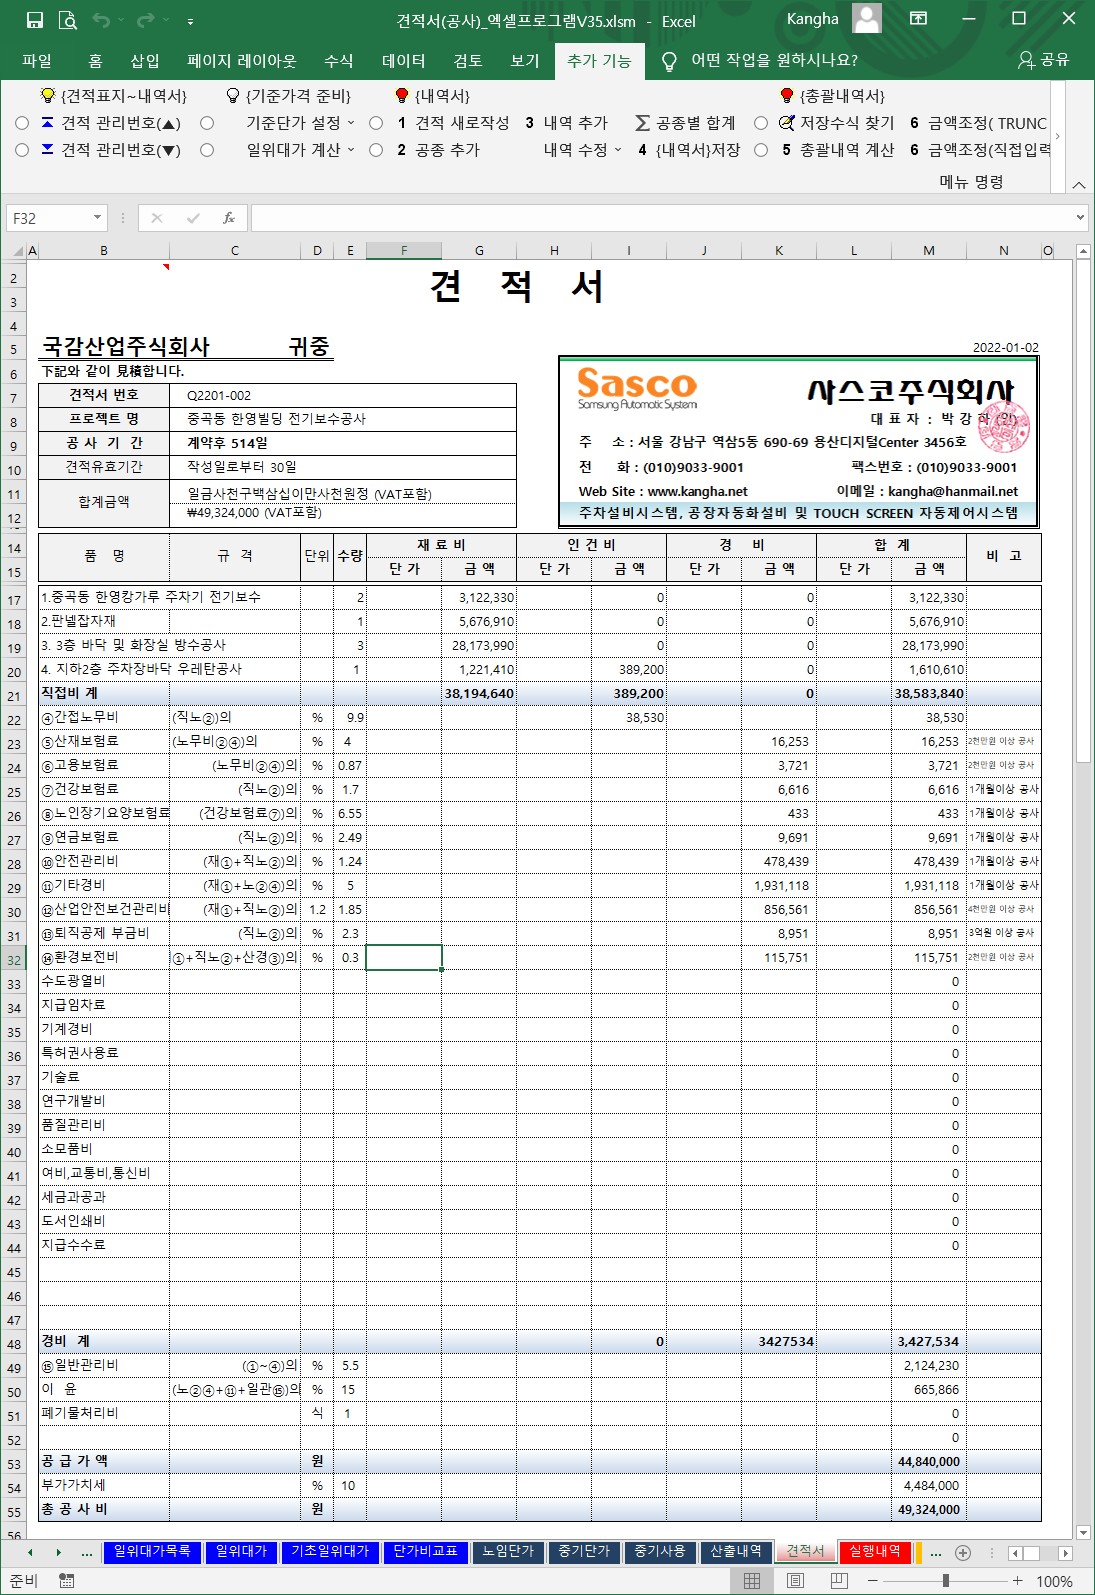
Task: Click the 견적 관리번호(▼) down arrow icon
Action: click(47, 149)
